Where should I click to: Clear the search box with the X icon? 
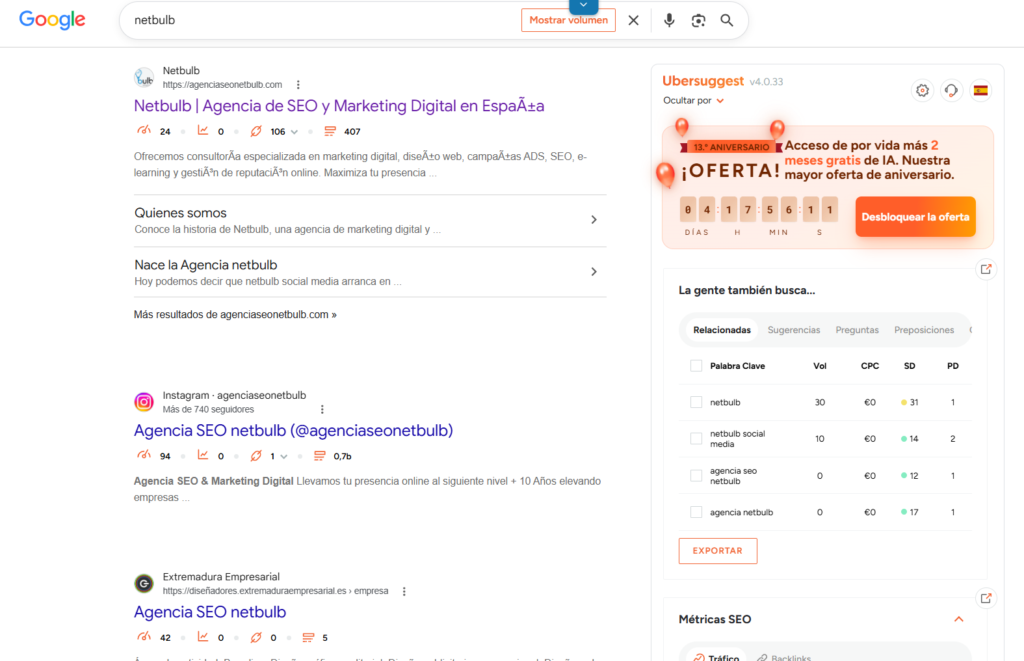tap(633, 20)
